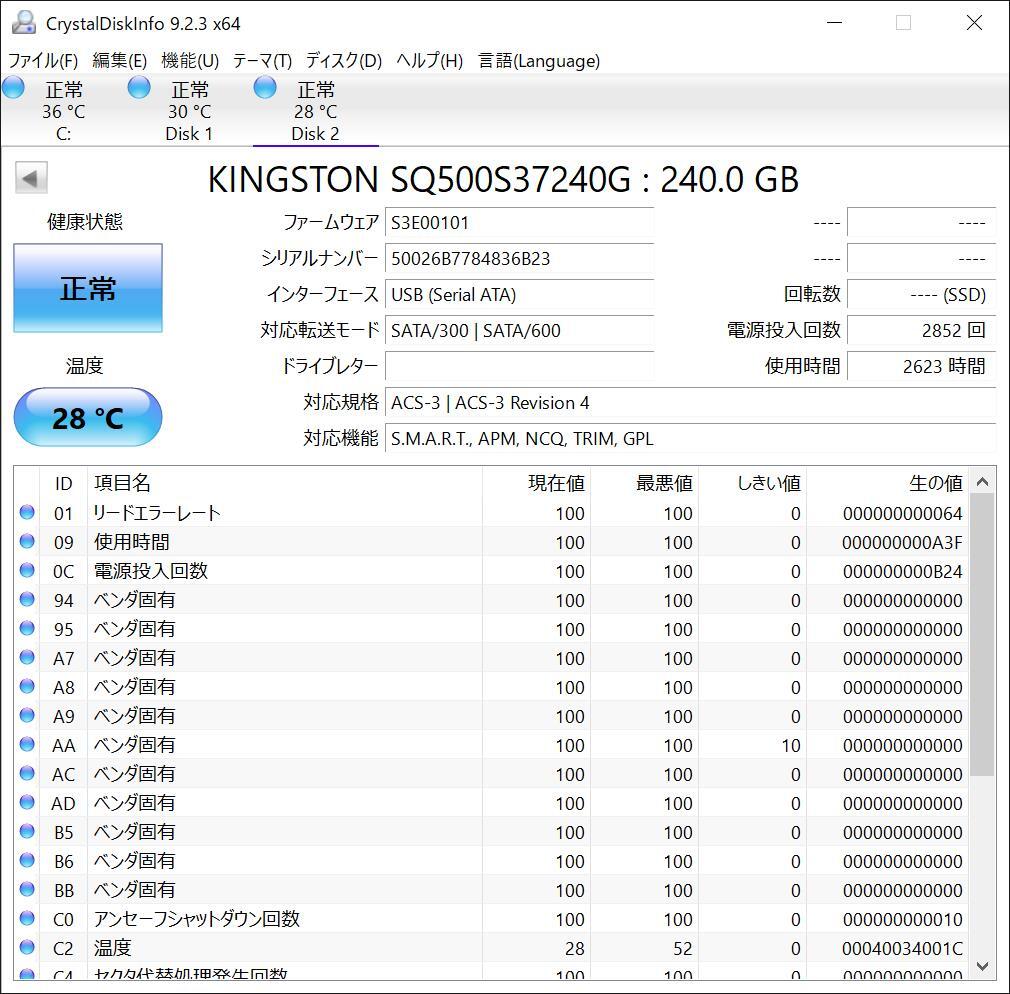Click status dot of row A9
This screenshot has height=994, width=1010.
click(27, 715)
